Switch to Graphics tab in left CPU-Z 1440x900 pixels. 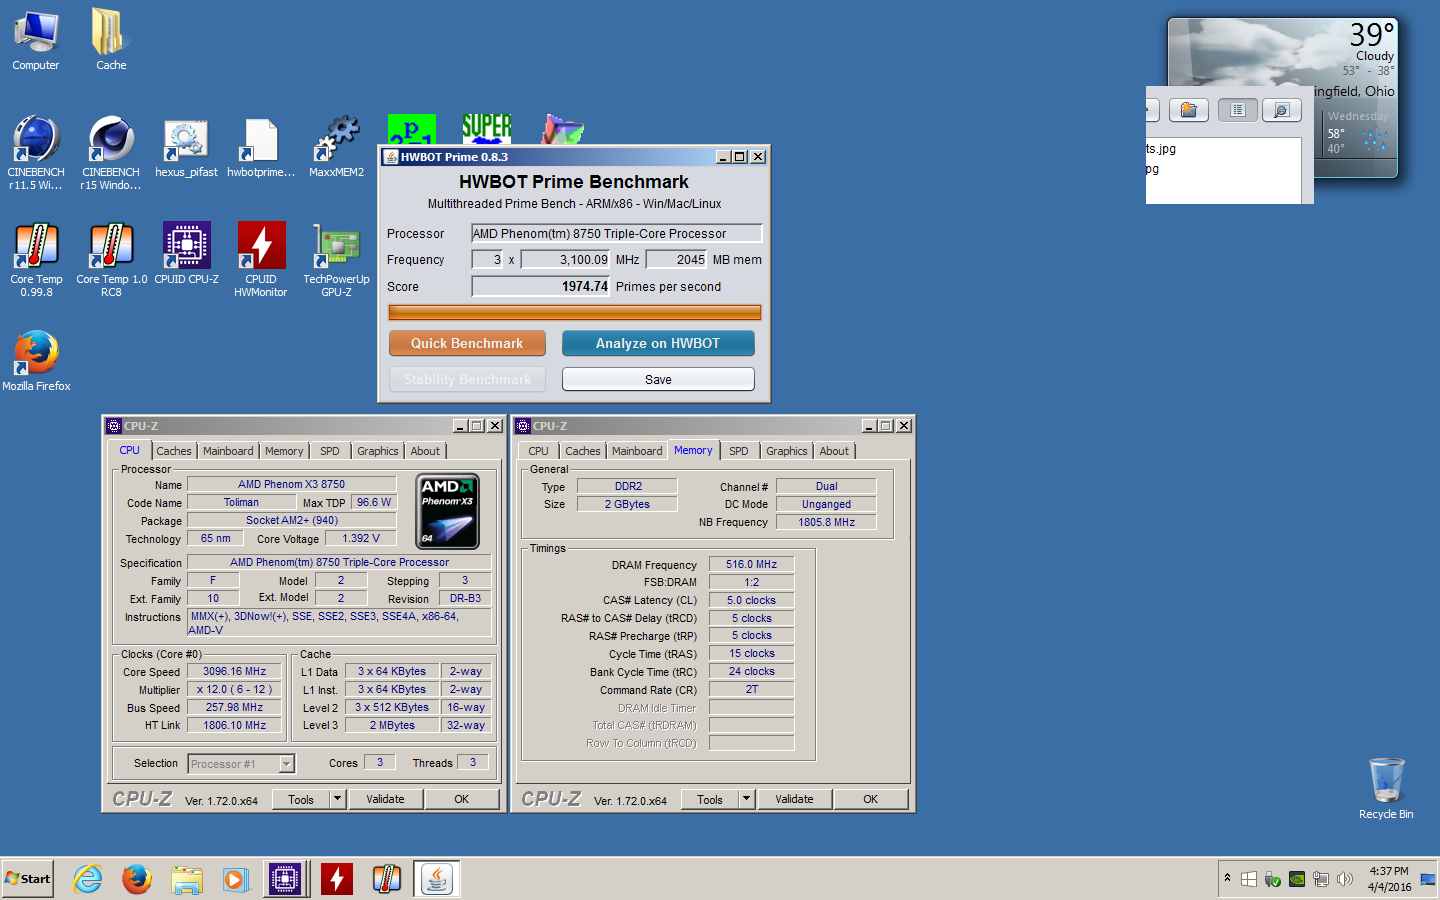378,451
